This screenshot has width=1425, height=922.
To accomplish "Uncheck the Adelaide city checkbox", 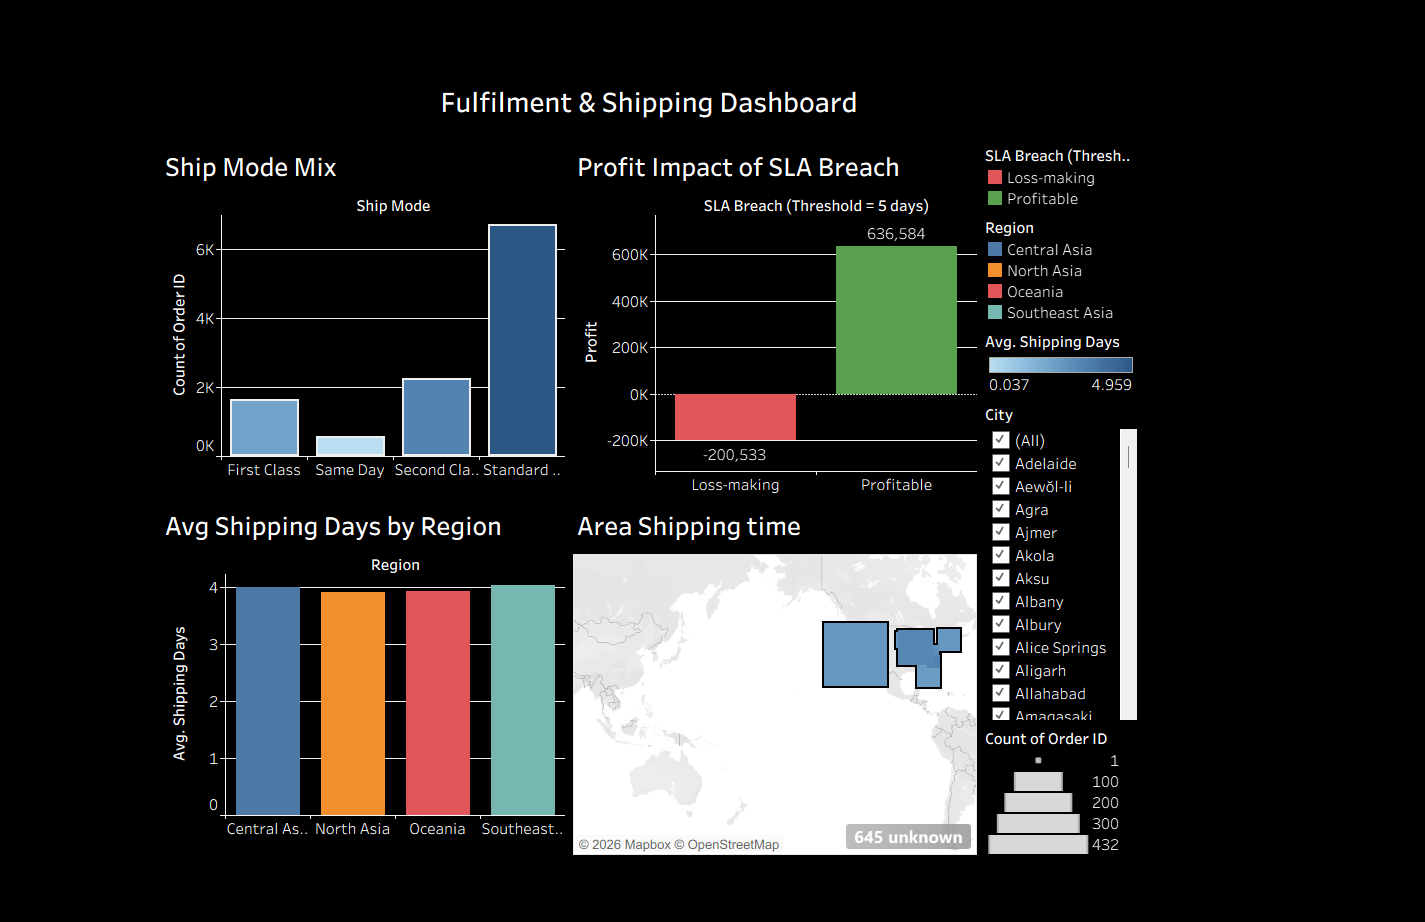I will (x=1000, y=463).
